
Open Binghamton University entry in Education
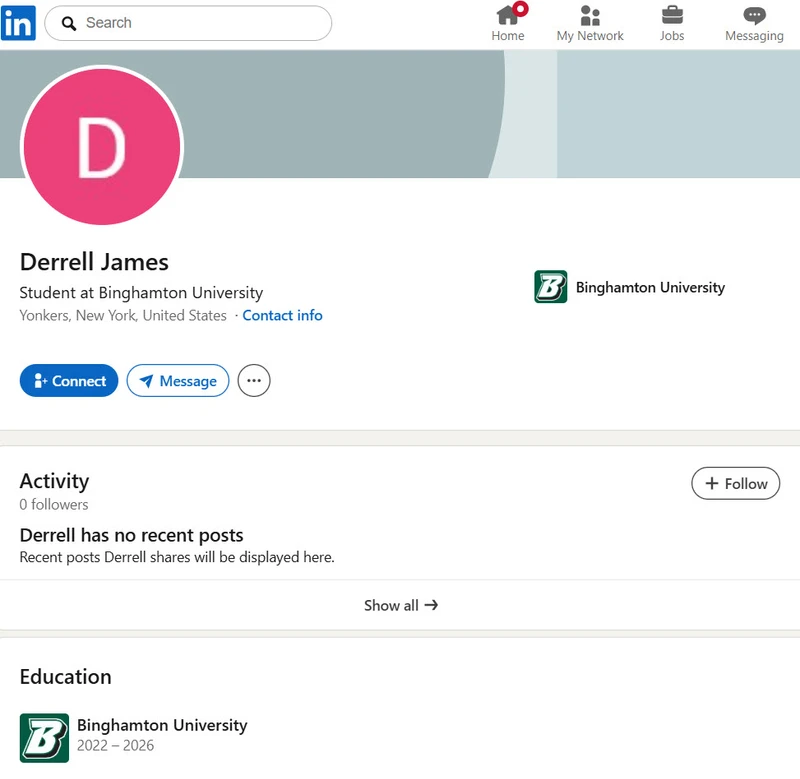(x=162, y=725)
